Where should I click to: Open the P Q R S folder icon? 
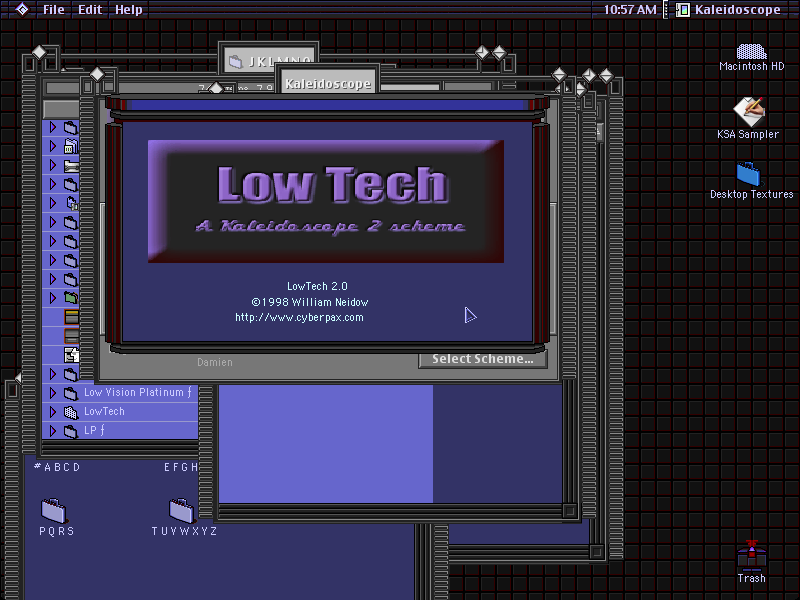(x=54, y=510)
